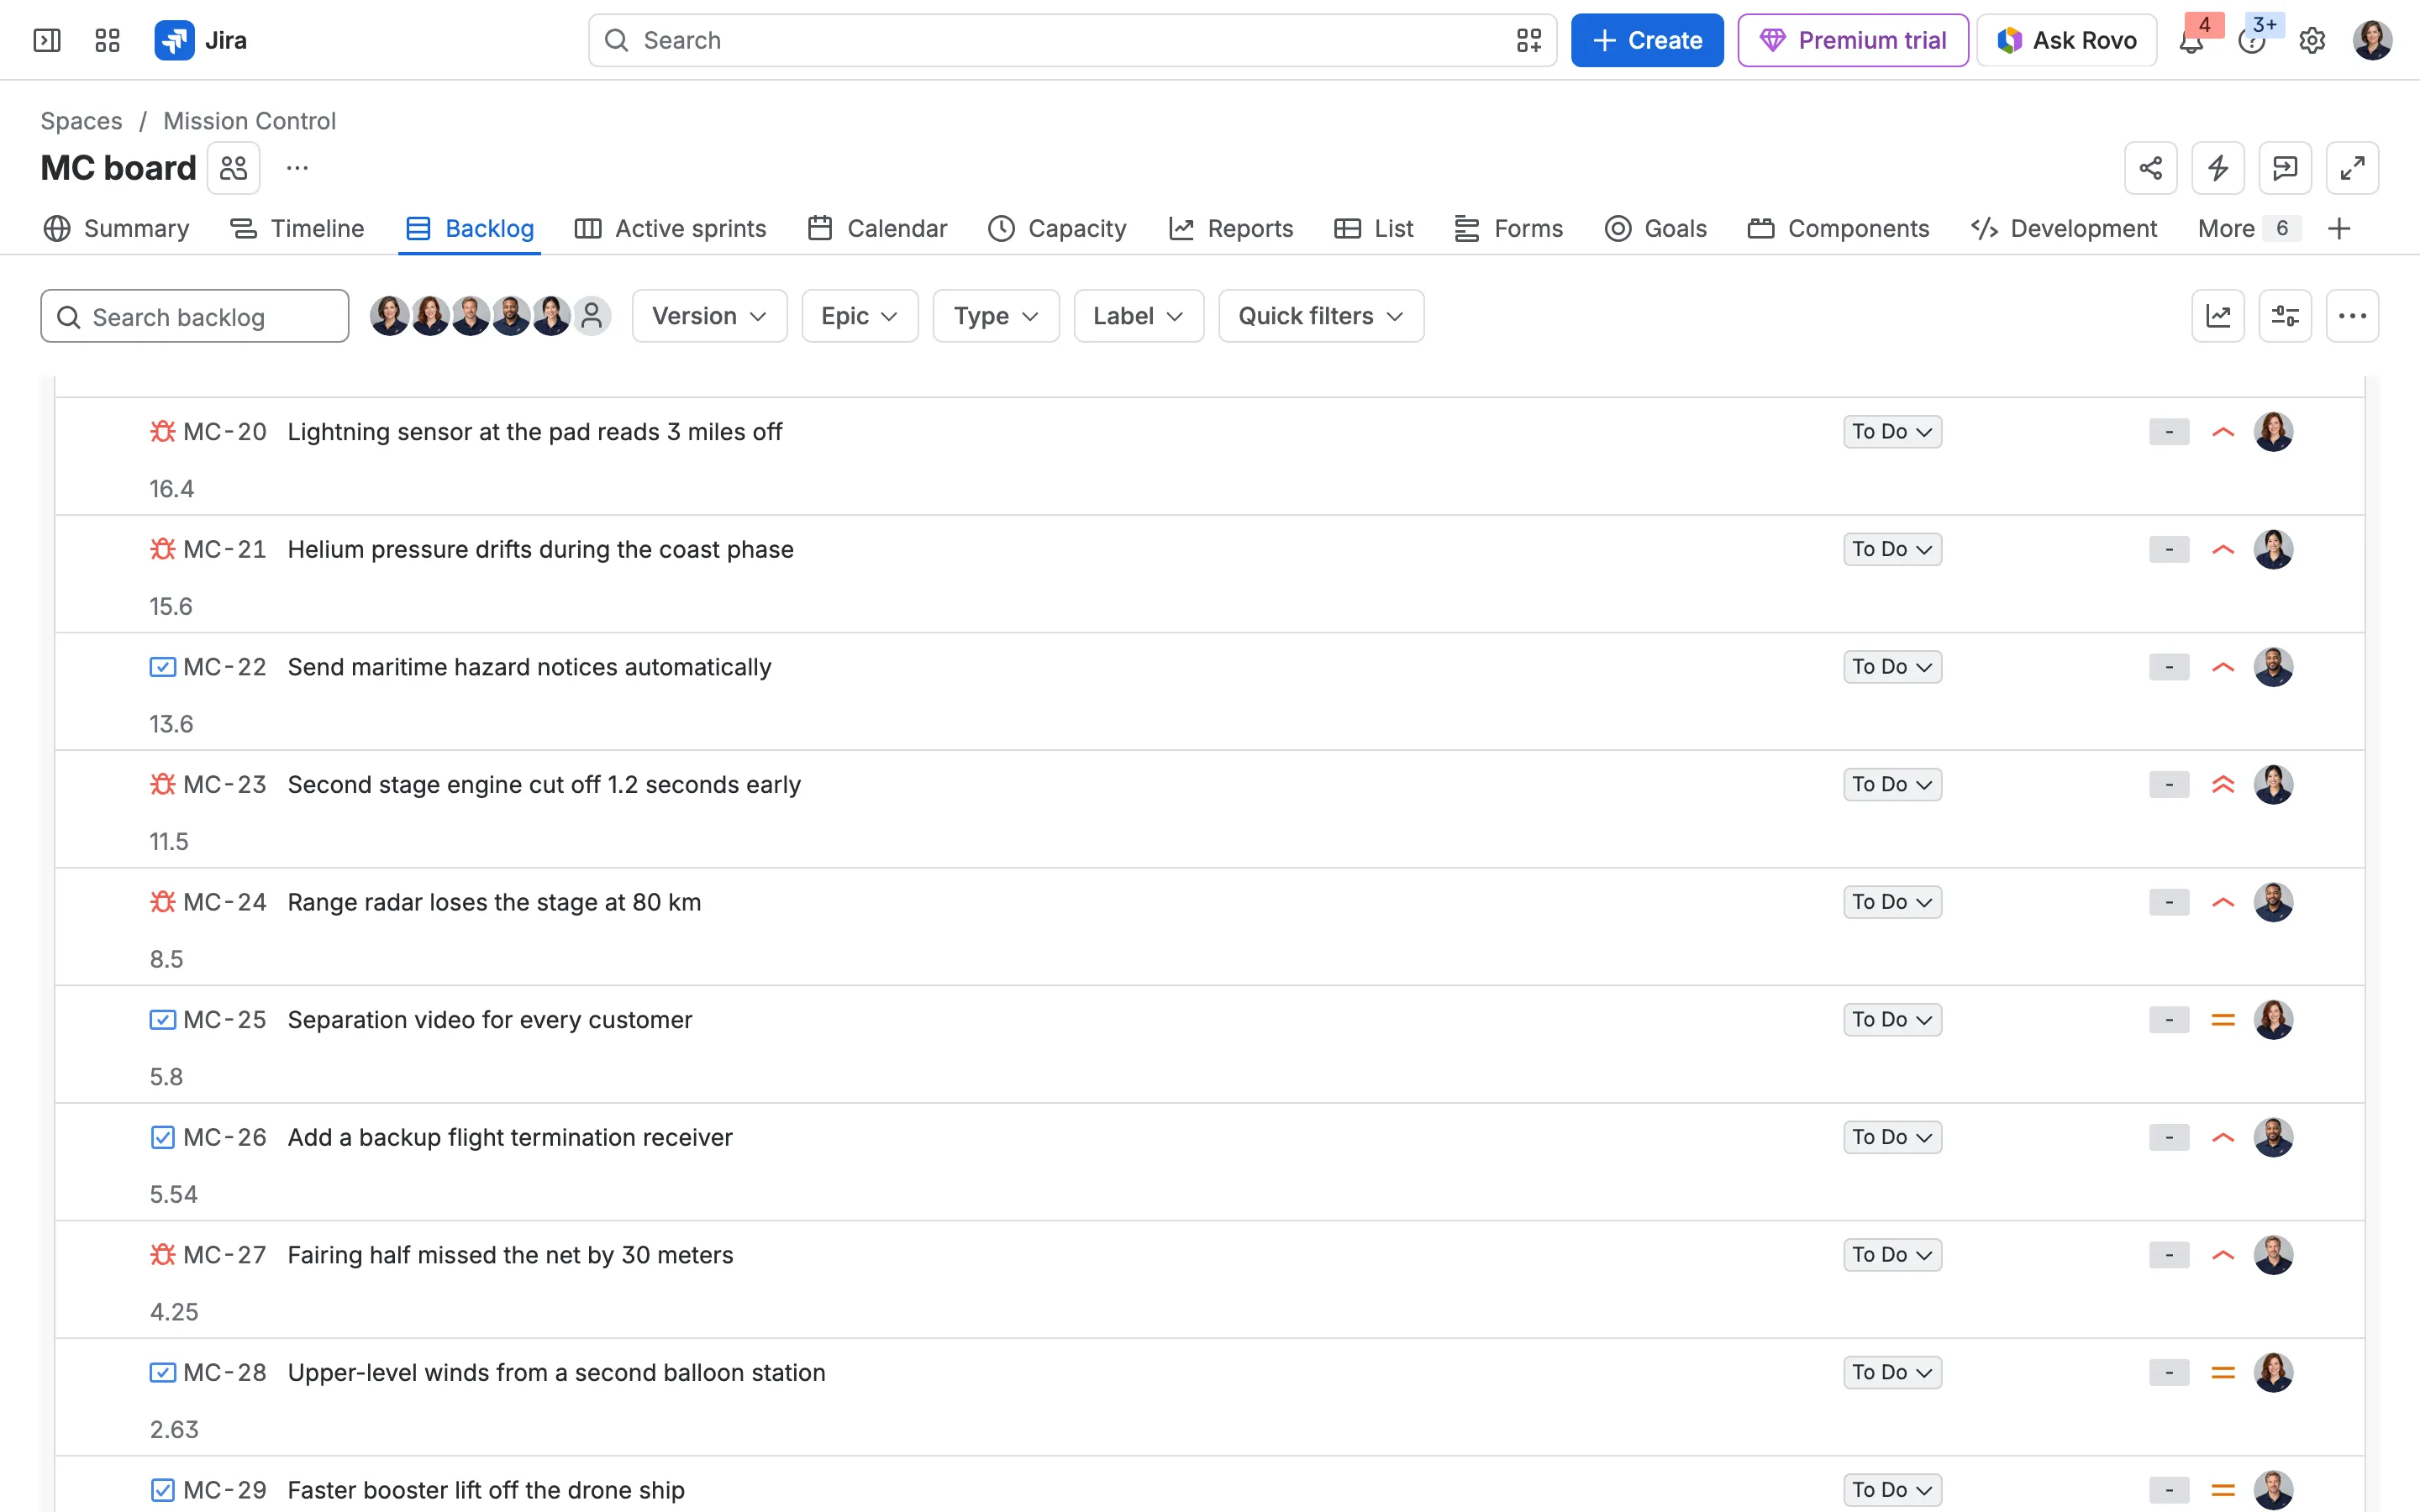
Task: Open the settings gear icon
Action: pyautogui.click(x=2312, y=40)
